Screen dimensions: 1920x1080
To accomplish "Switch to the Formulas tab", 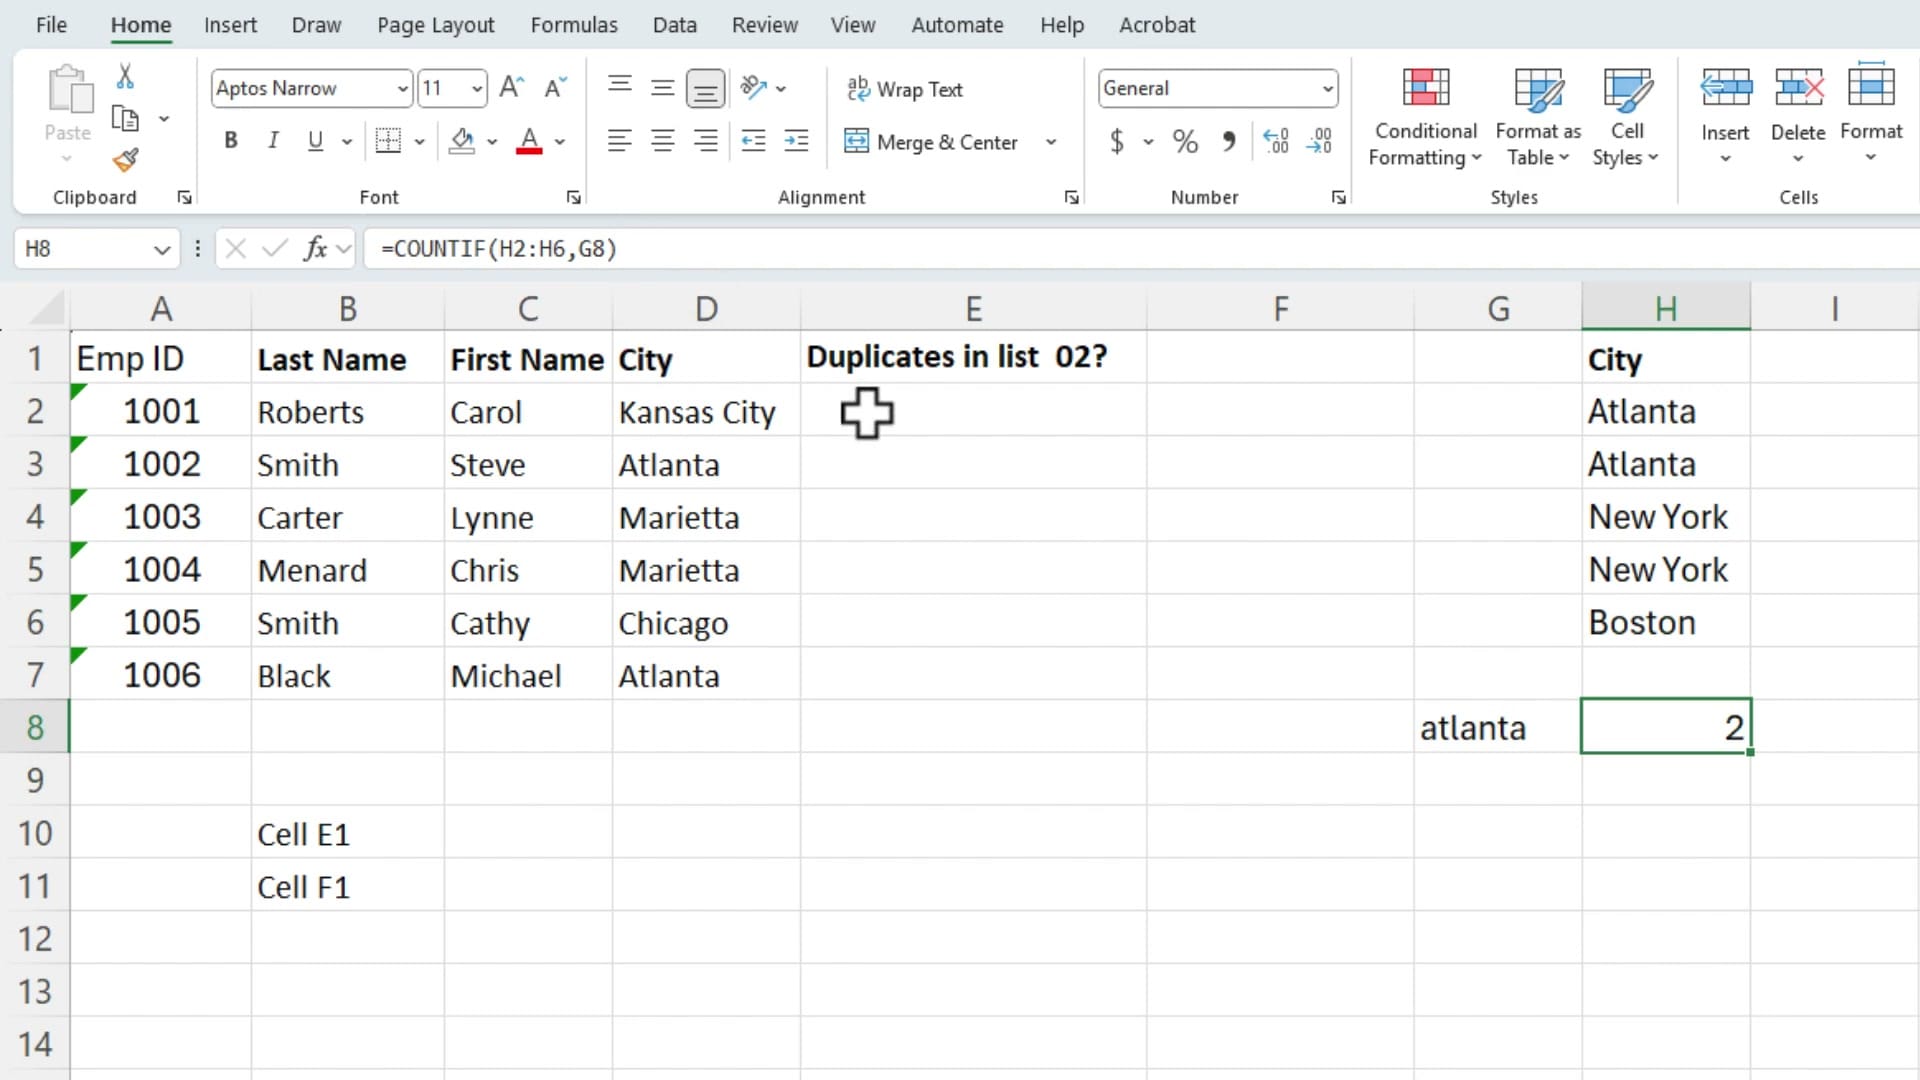I will point(574,24).
